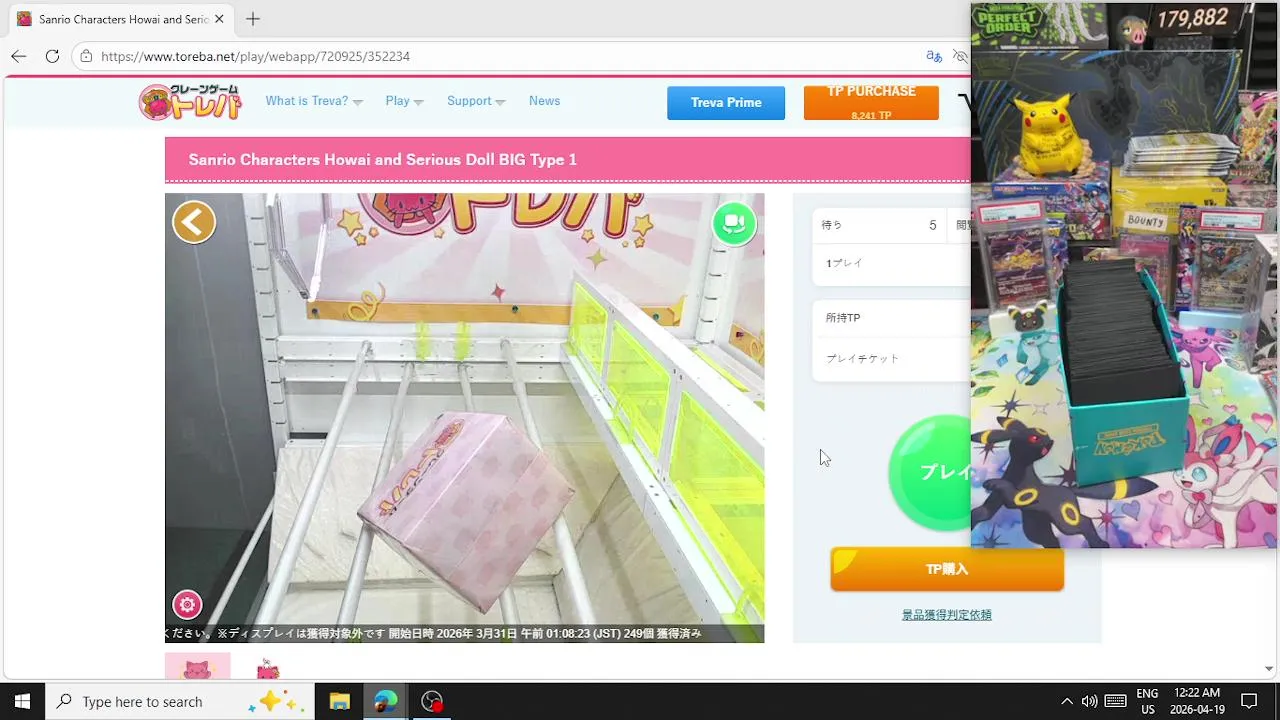Click the Toreba crane game logo
1280x720 pixels.
click(x=190, y=102)
